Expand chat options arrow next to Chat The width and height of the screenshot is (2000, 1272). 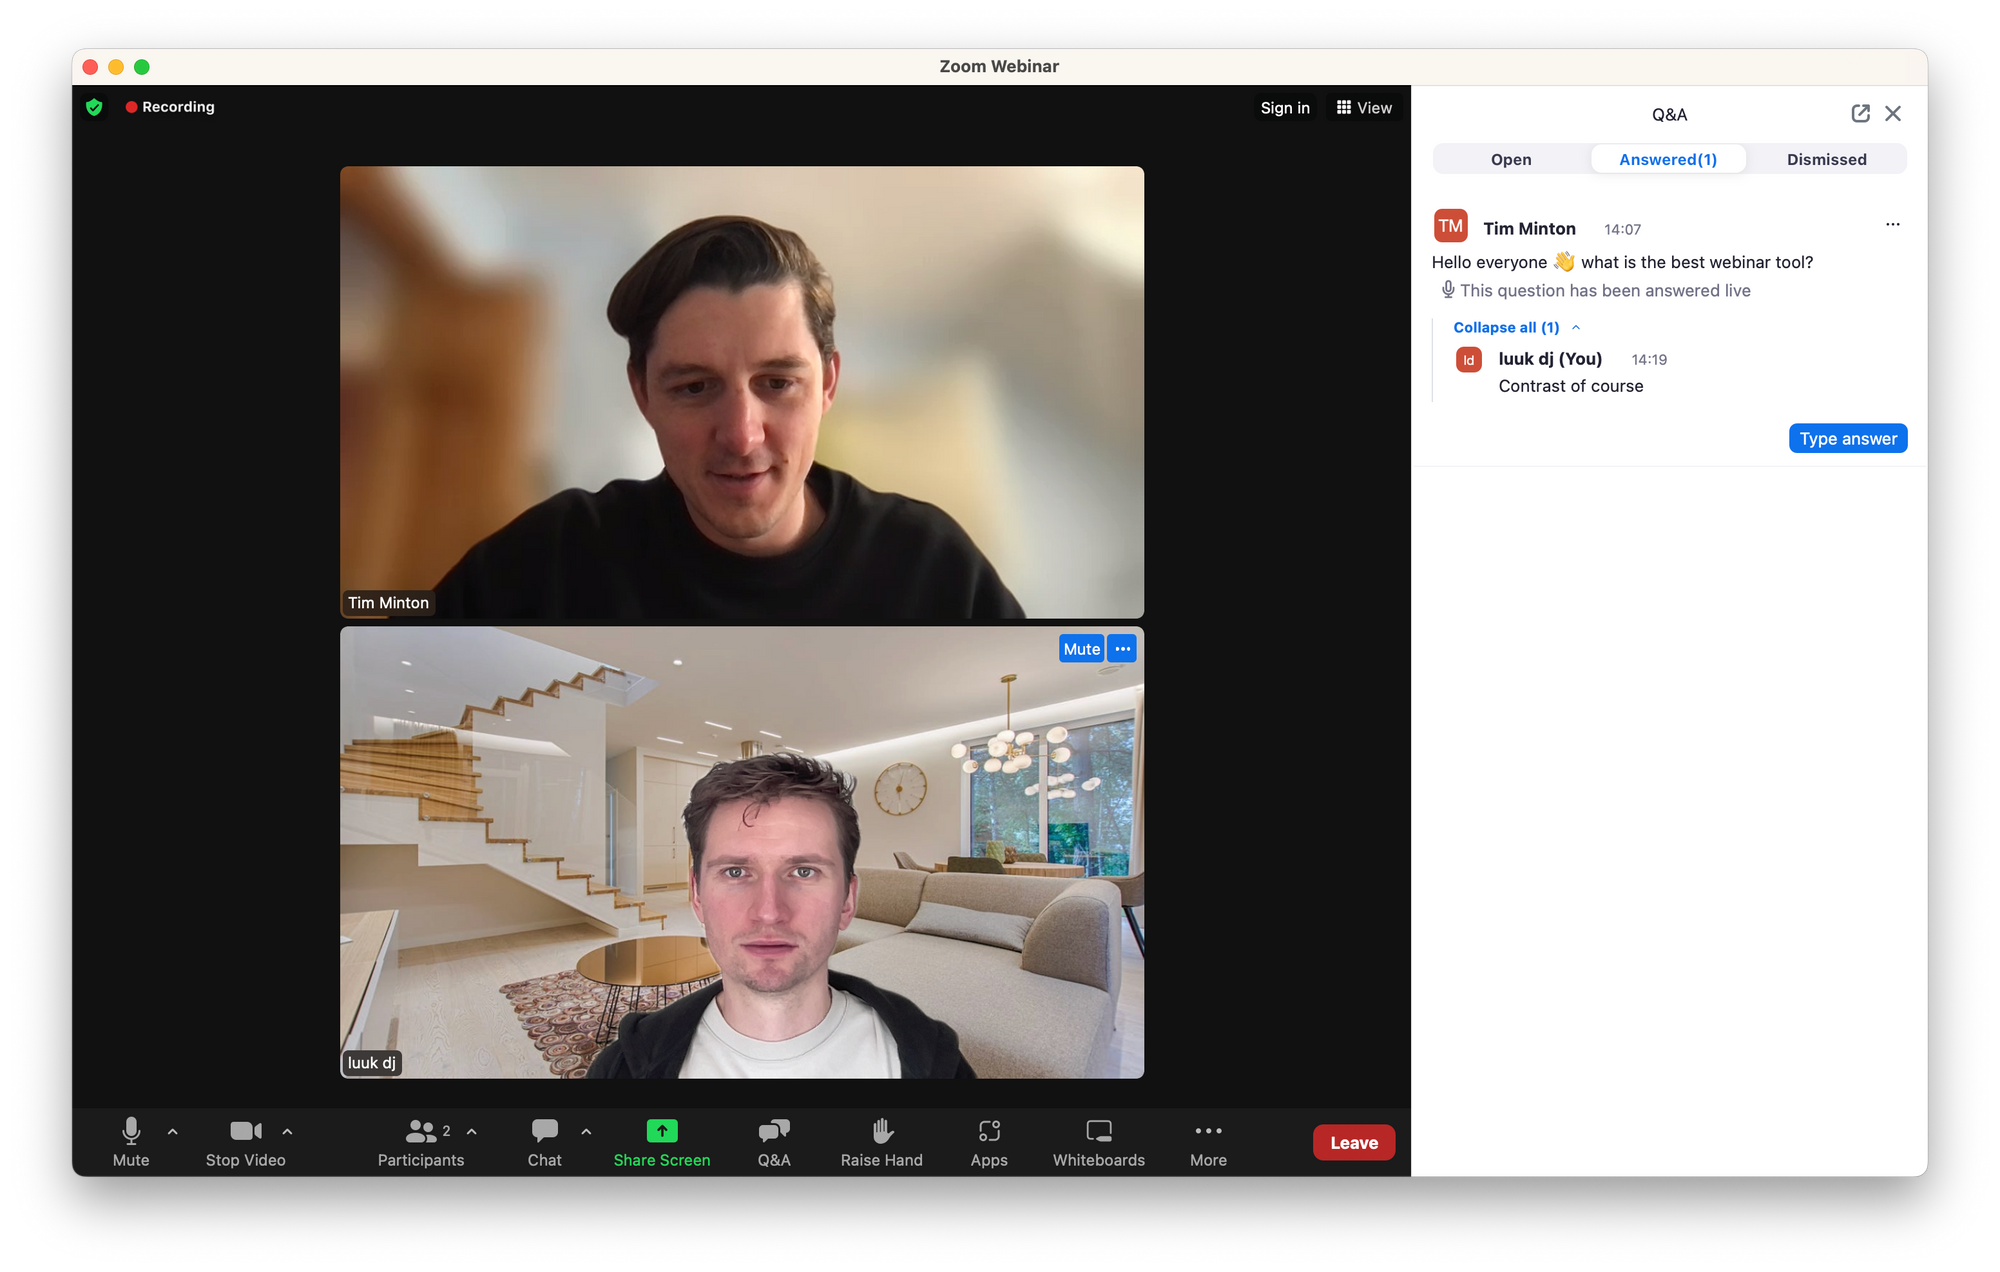pos(587,1131)
